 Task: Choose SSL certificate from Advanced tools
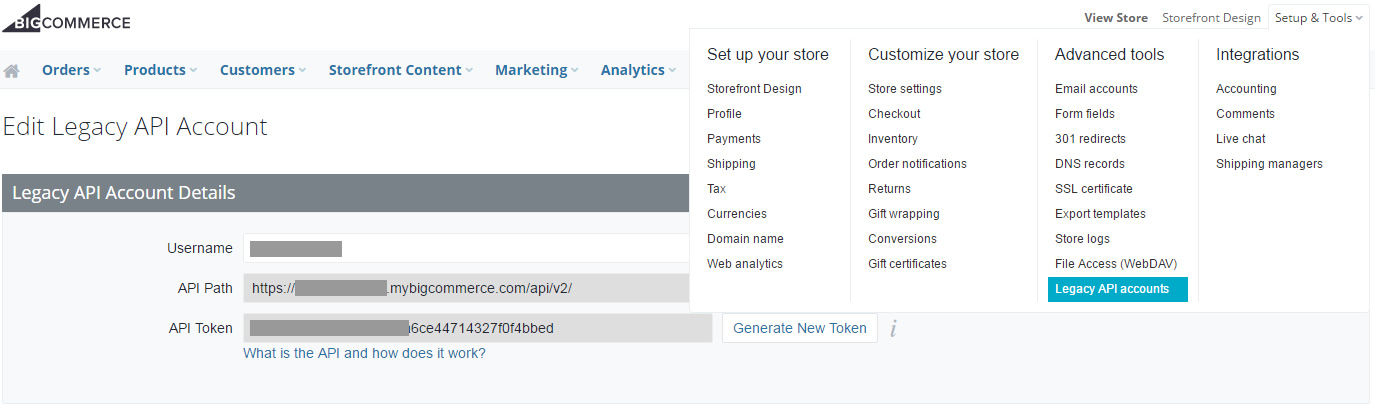tap(1093, 189)
